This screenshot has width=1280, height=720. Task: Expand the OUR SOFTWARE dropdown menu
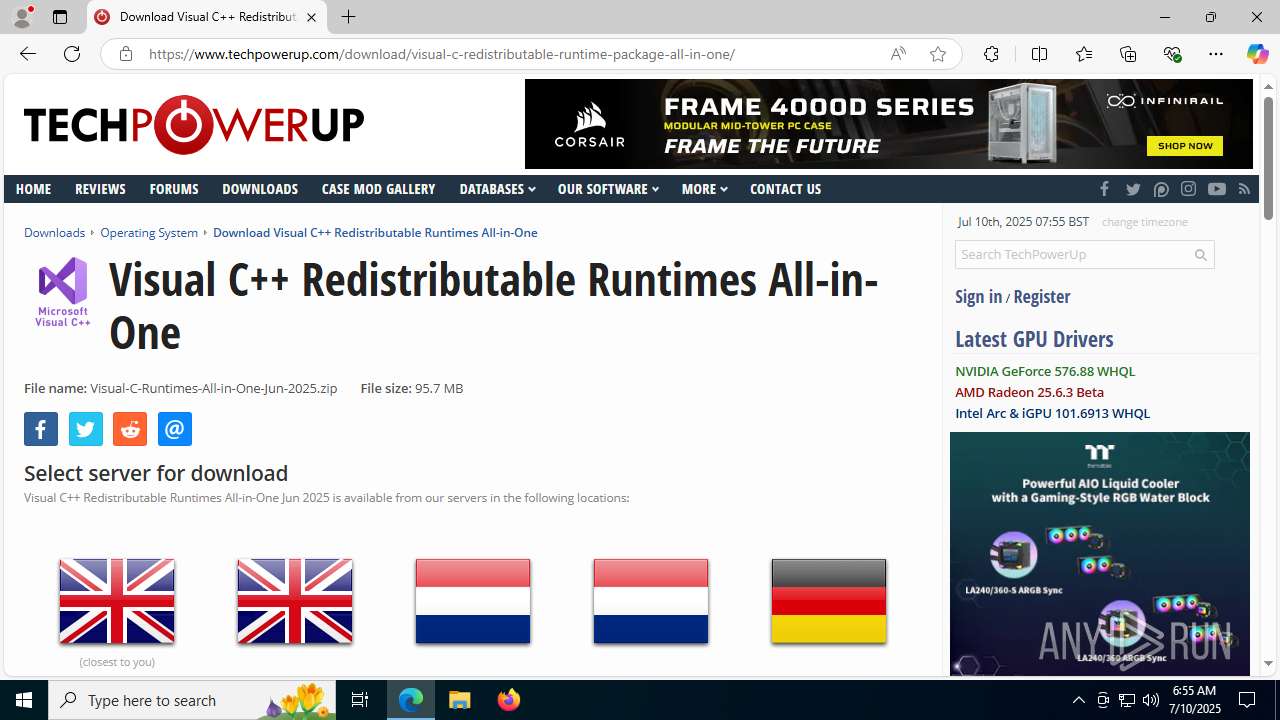[x=608, y=189]
